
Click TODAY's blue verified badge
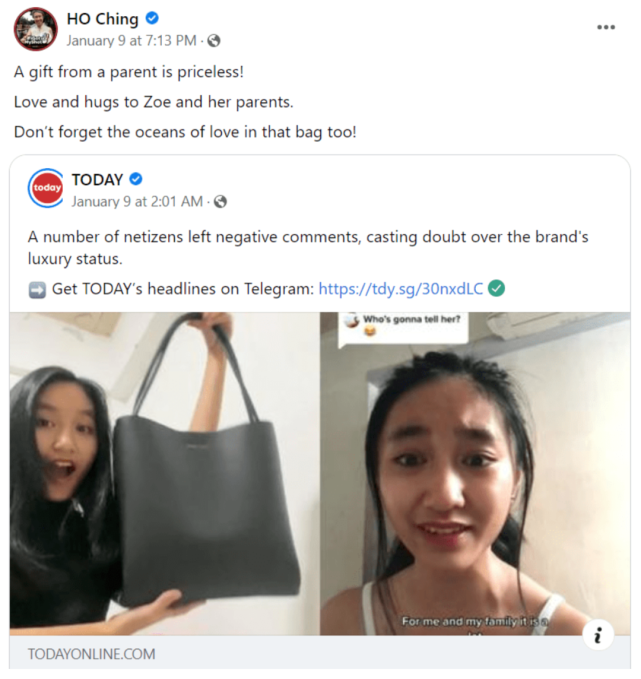(136, 179)
